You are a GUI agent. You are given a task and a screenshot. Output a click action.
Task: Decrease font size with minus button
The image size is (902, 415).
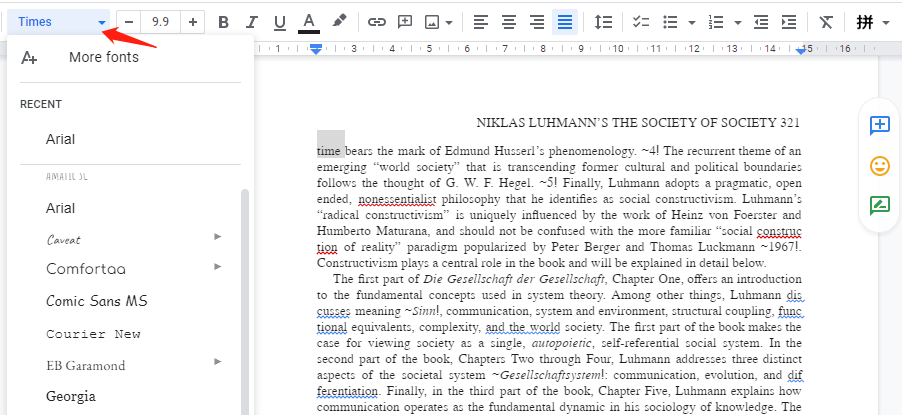pyautogui.click(x=129, y=22)
